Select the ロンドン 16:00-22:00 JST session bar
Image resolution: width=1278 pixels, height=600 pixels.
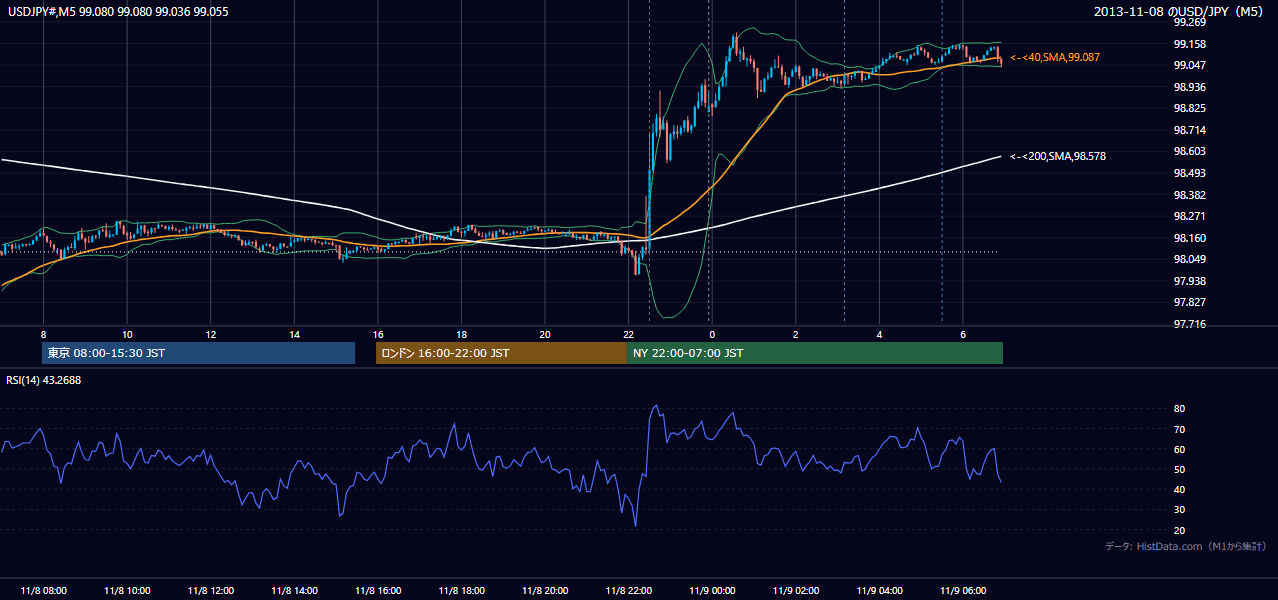(501, 353)
